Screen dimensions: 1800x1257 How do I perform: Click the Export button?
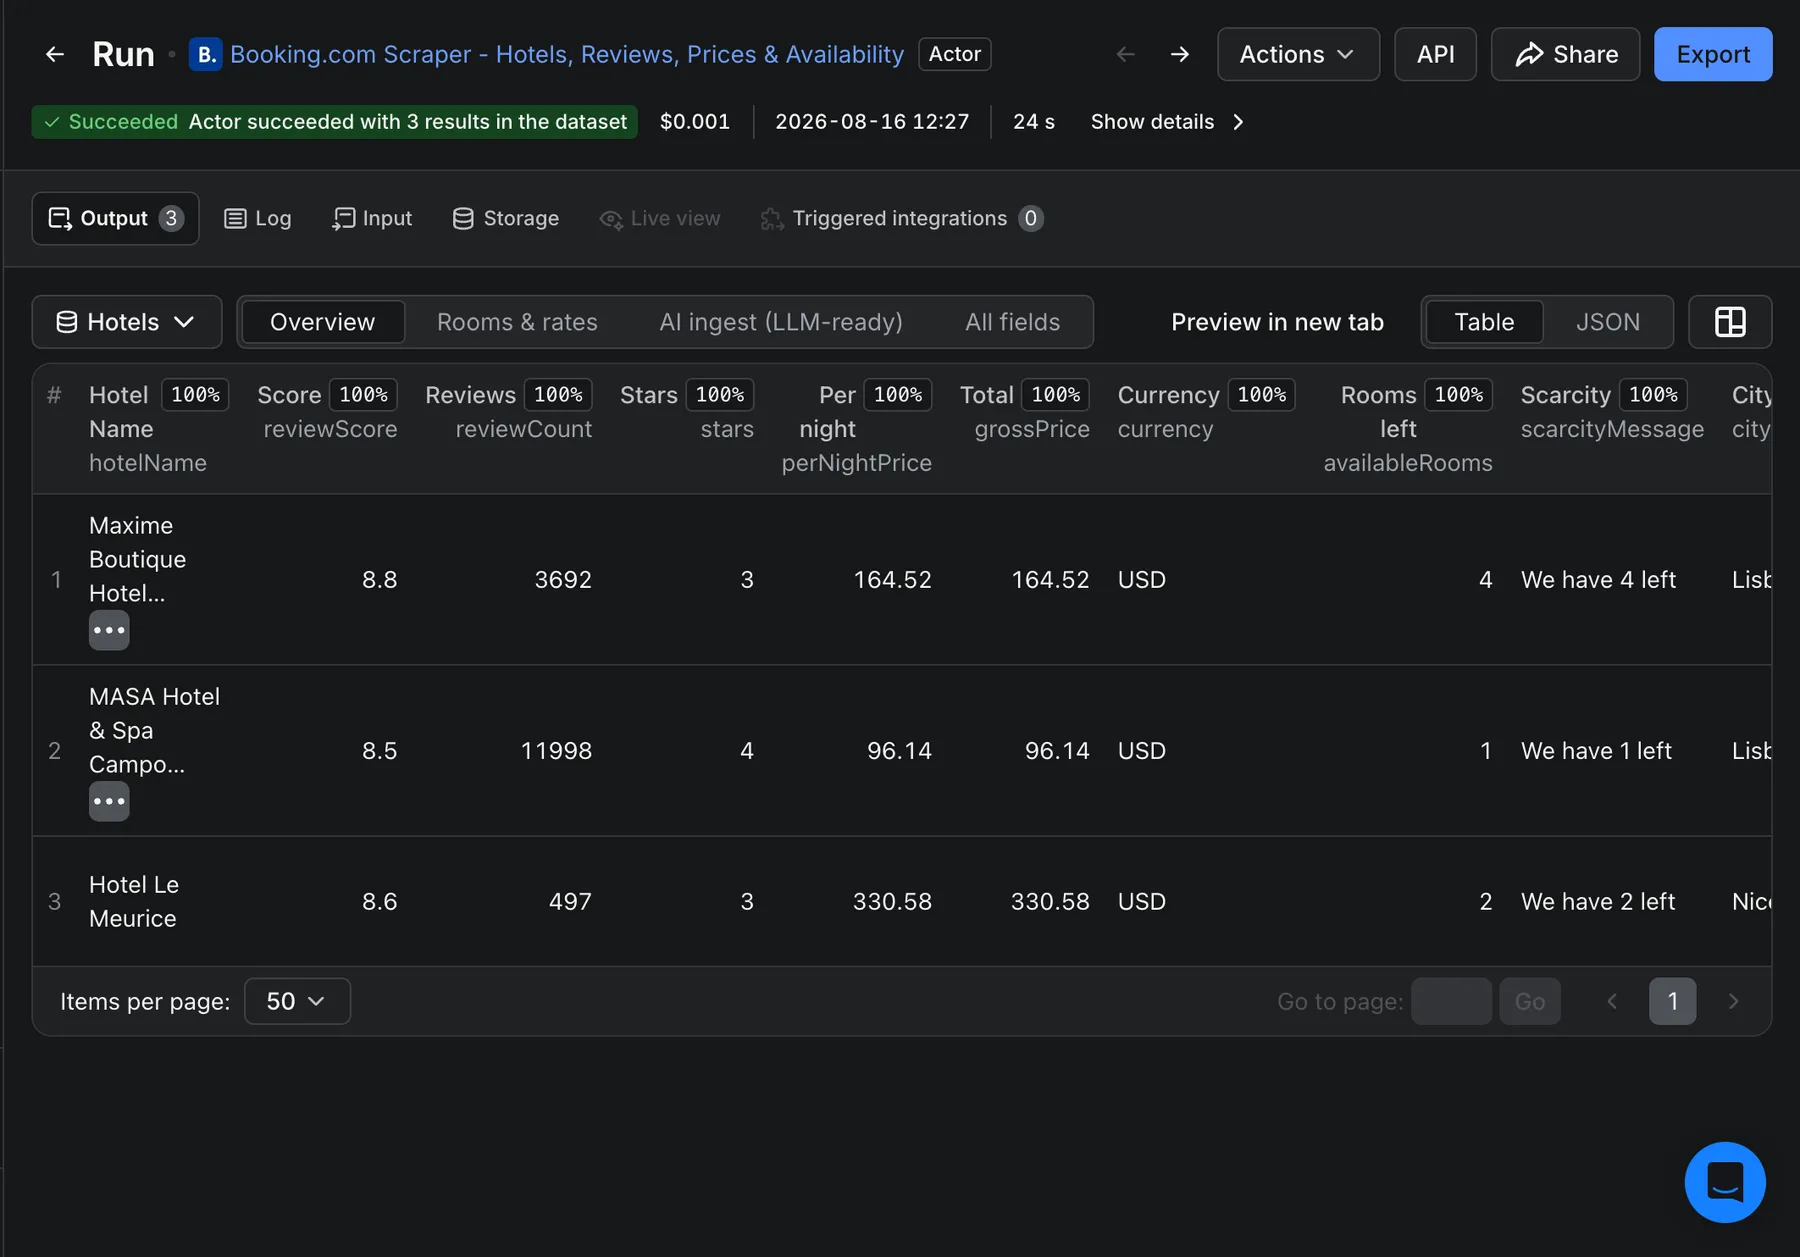point(1713,54)
